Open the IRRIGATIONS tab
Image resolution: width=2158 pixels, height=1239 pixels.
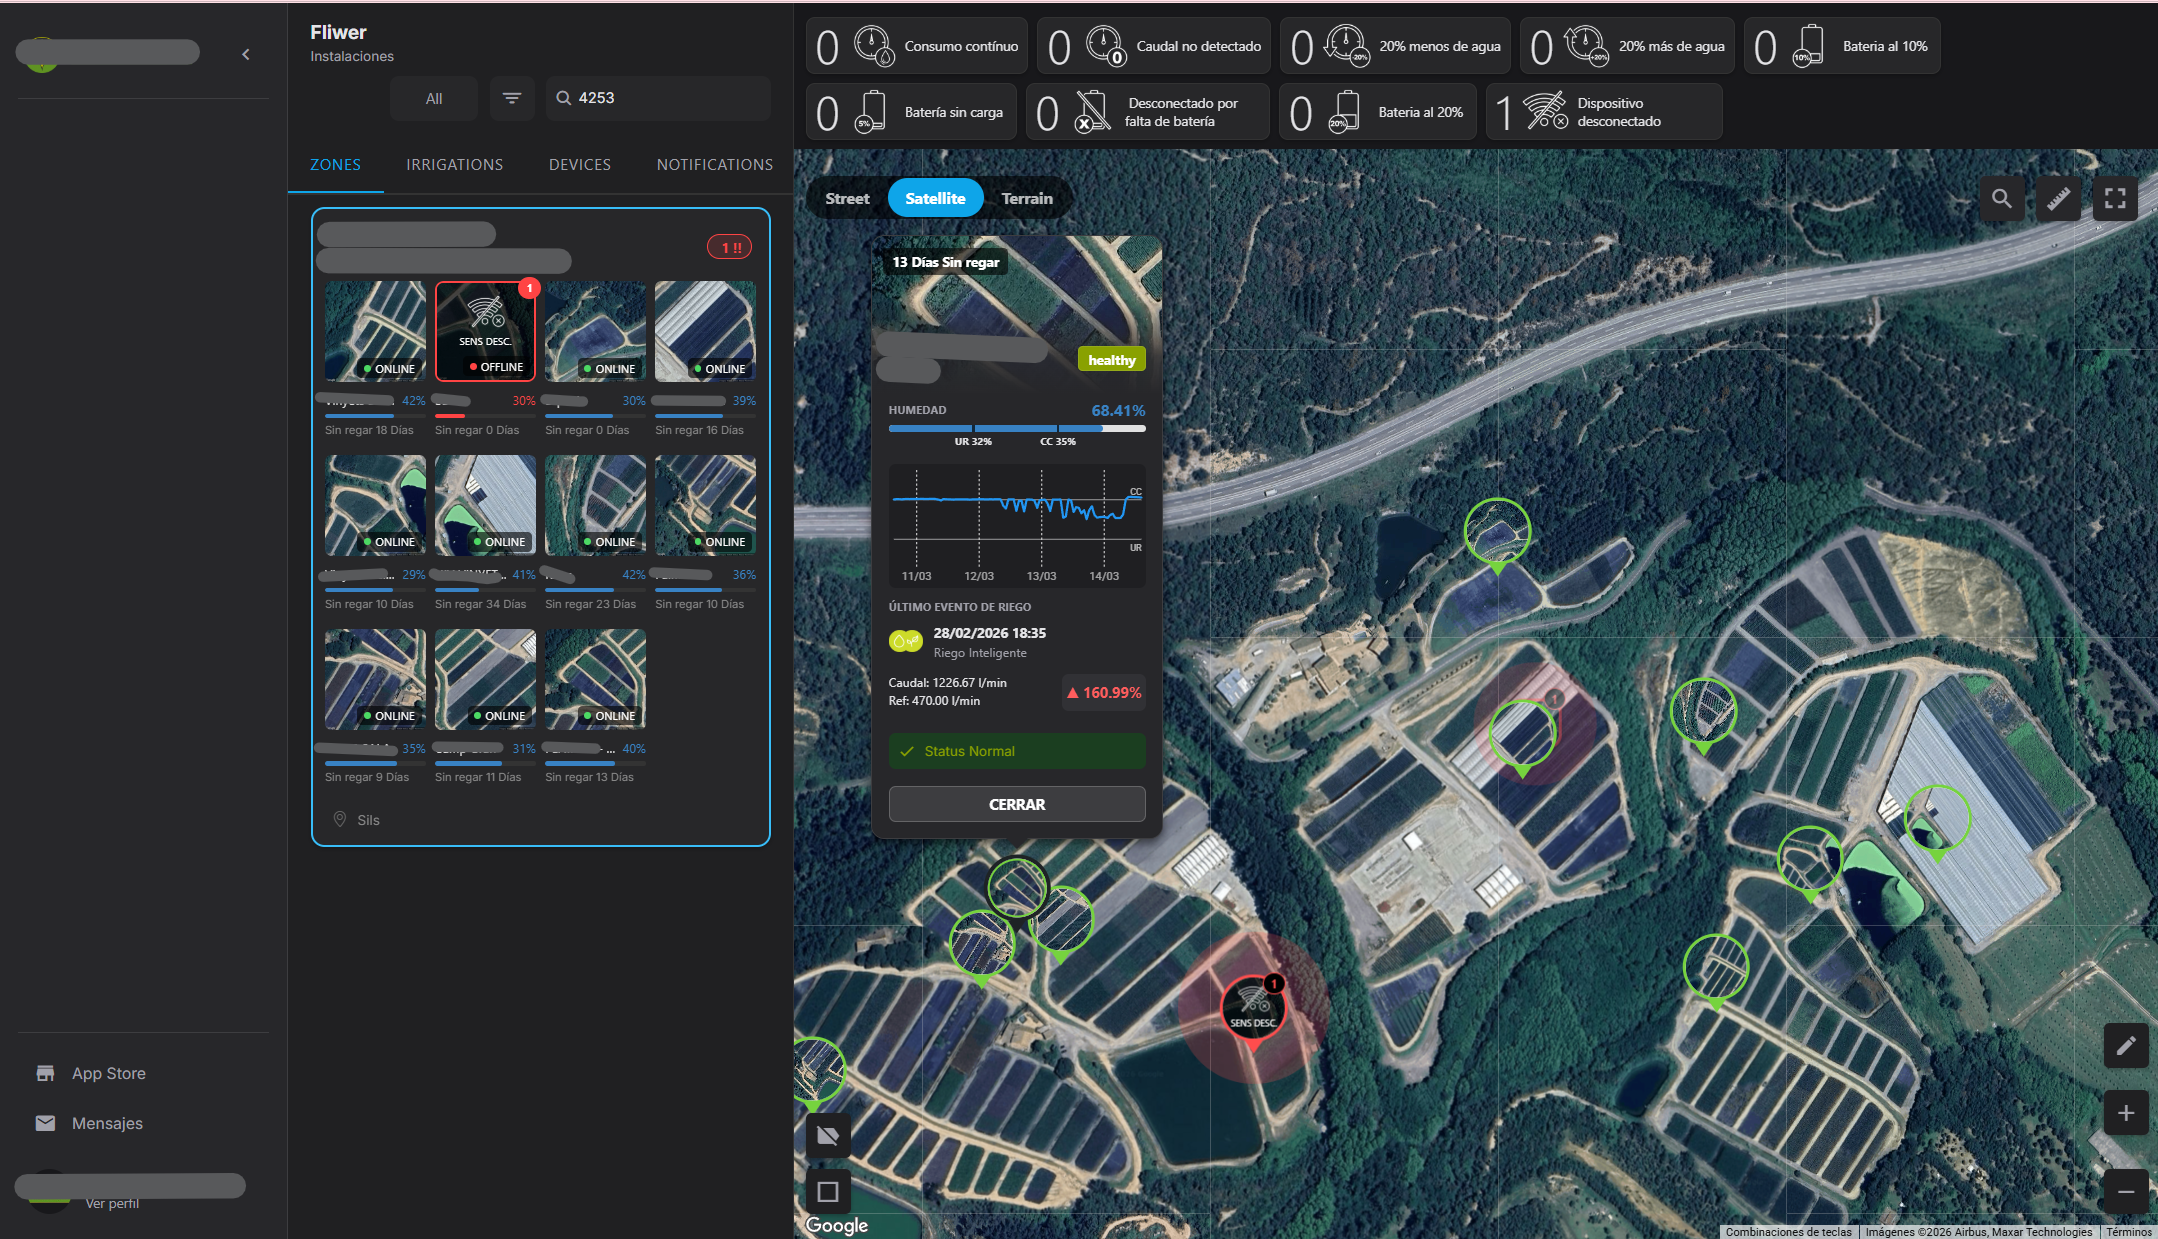454,165
